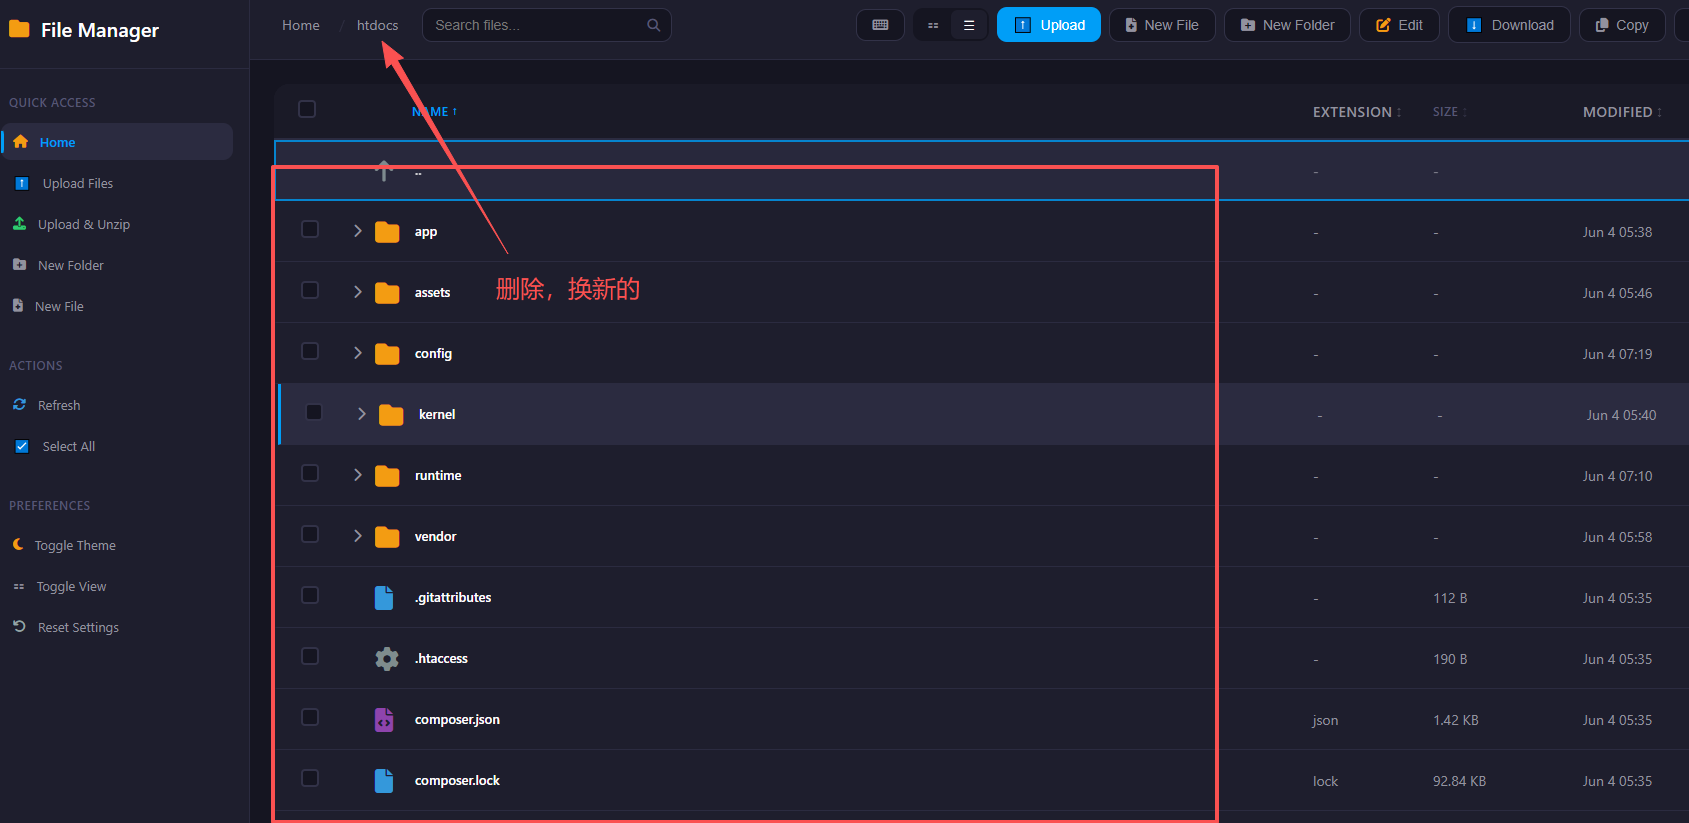The image size is (1689, 823).
Task: Click the Reset Settings undo icon
Action: click(x=19, y=627)
